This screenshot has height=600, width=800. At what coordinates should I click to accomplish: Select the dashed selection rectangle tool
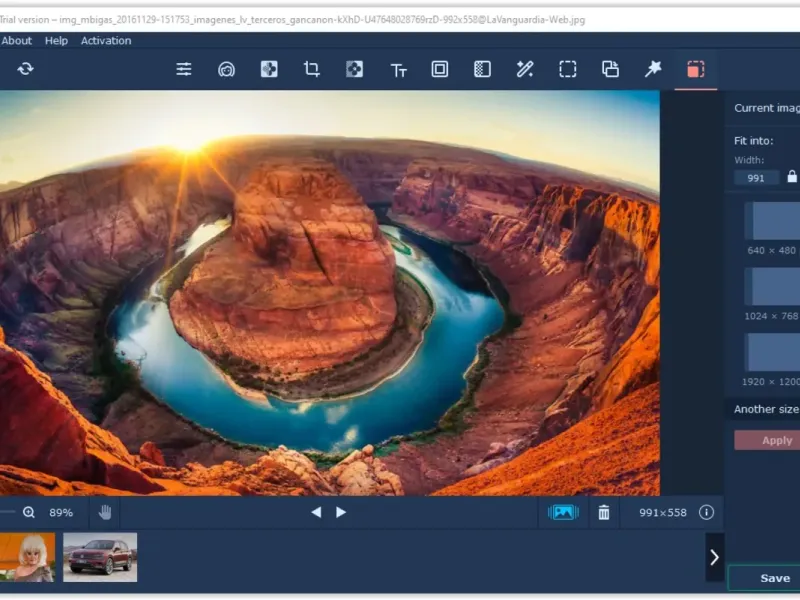tap(567, 69)
